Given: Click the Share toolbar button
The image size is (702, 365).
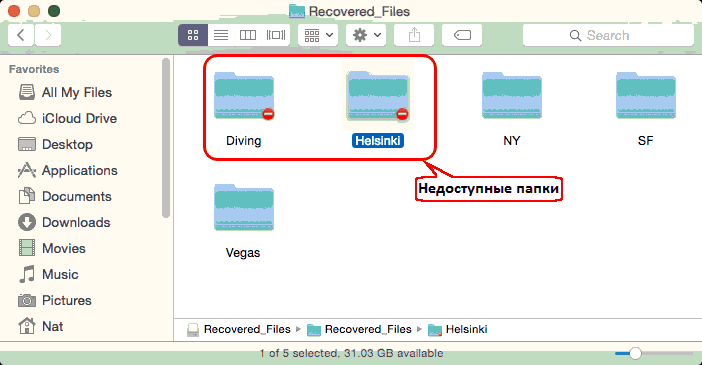Looking at the screenshot, I should pyautogui.click(x=414, y=35).
